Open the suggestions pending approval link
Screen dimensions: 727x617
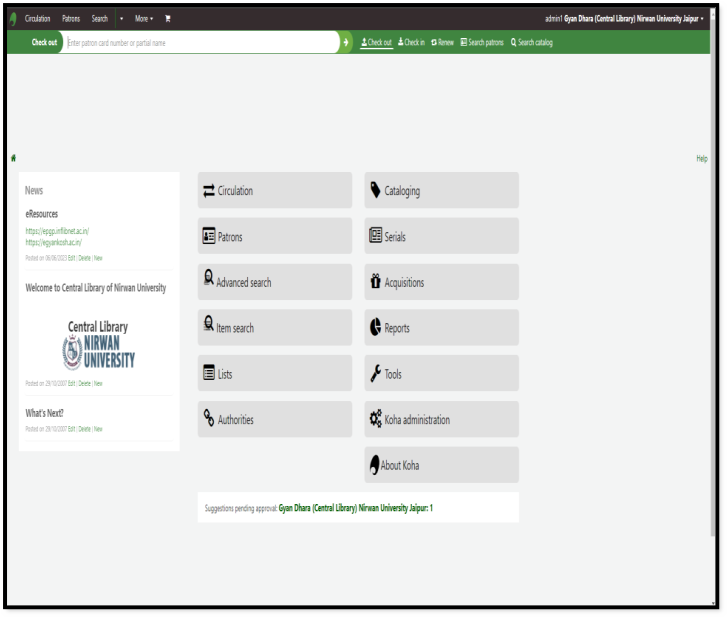point(356,509)
